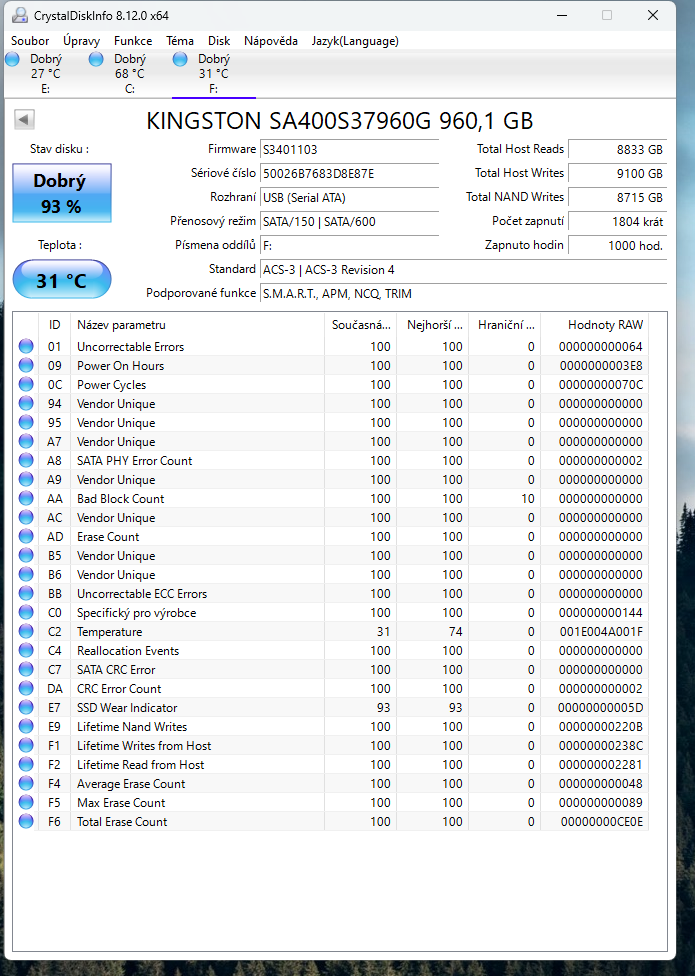Click the Dobrý 93 % health status button
Image resolution: width=695 pixels, height=976 pixels.
pos(61,194)
